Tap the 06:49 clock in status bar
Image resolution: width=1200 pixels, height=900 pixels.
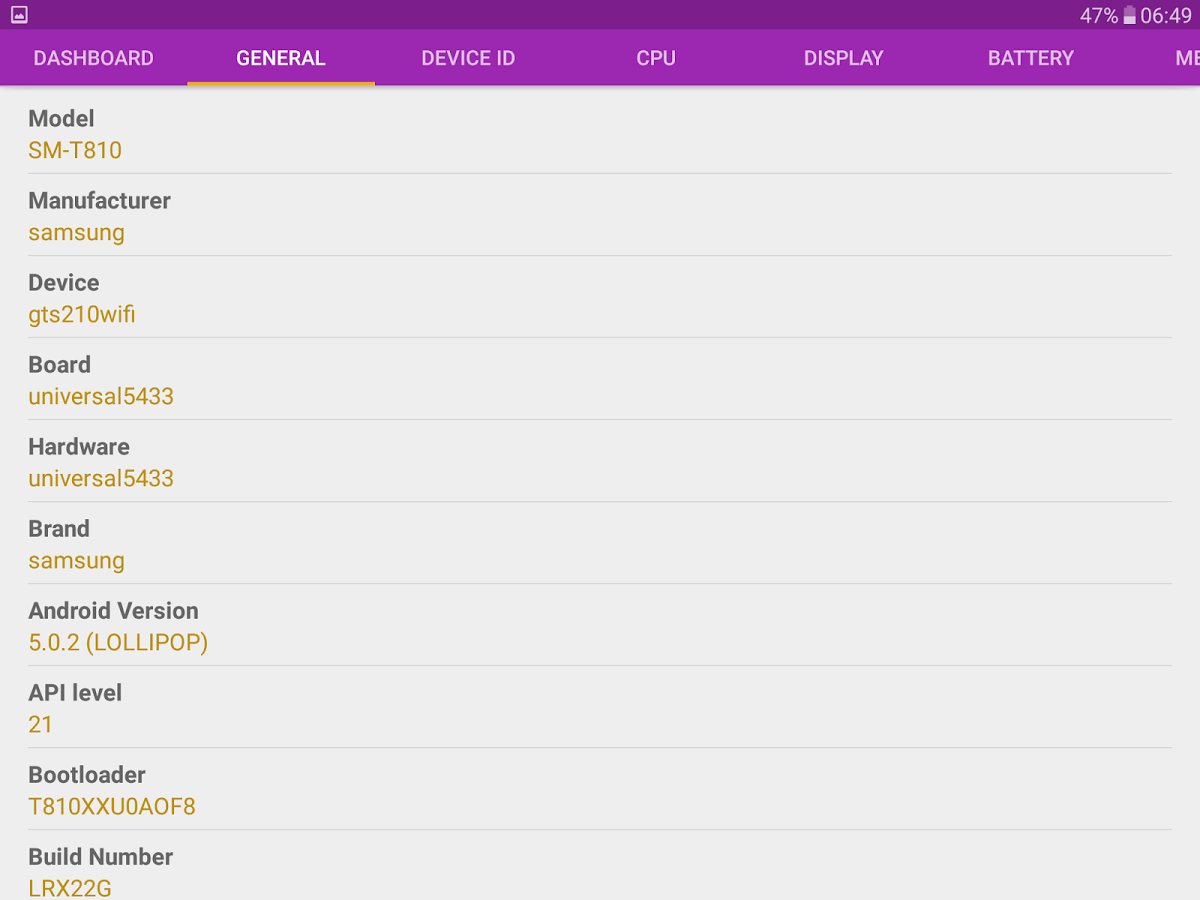1166,15
